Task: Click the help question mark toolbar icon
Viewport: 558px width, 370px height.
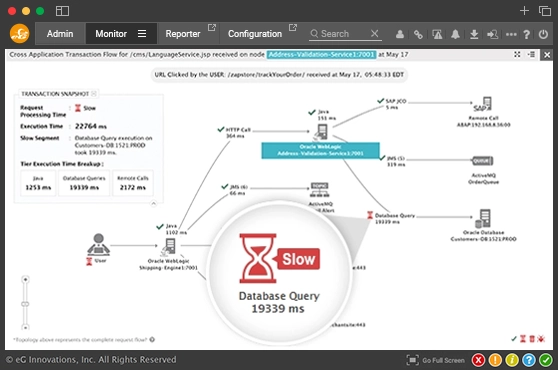Action: coord(527,35)
